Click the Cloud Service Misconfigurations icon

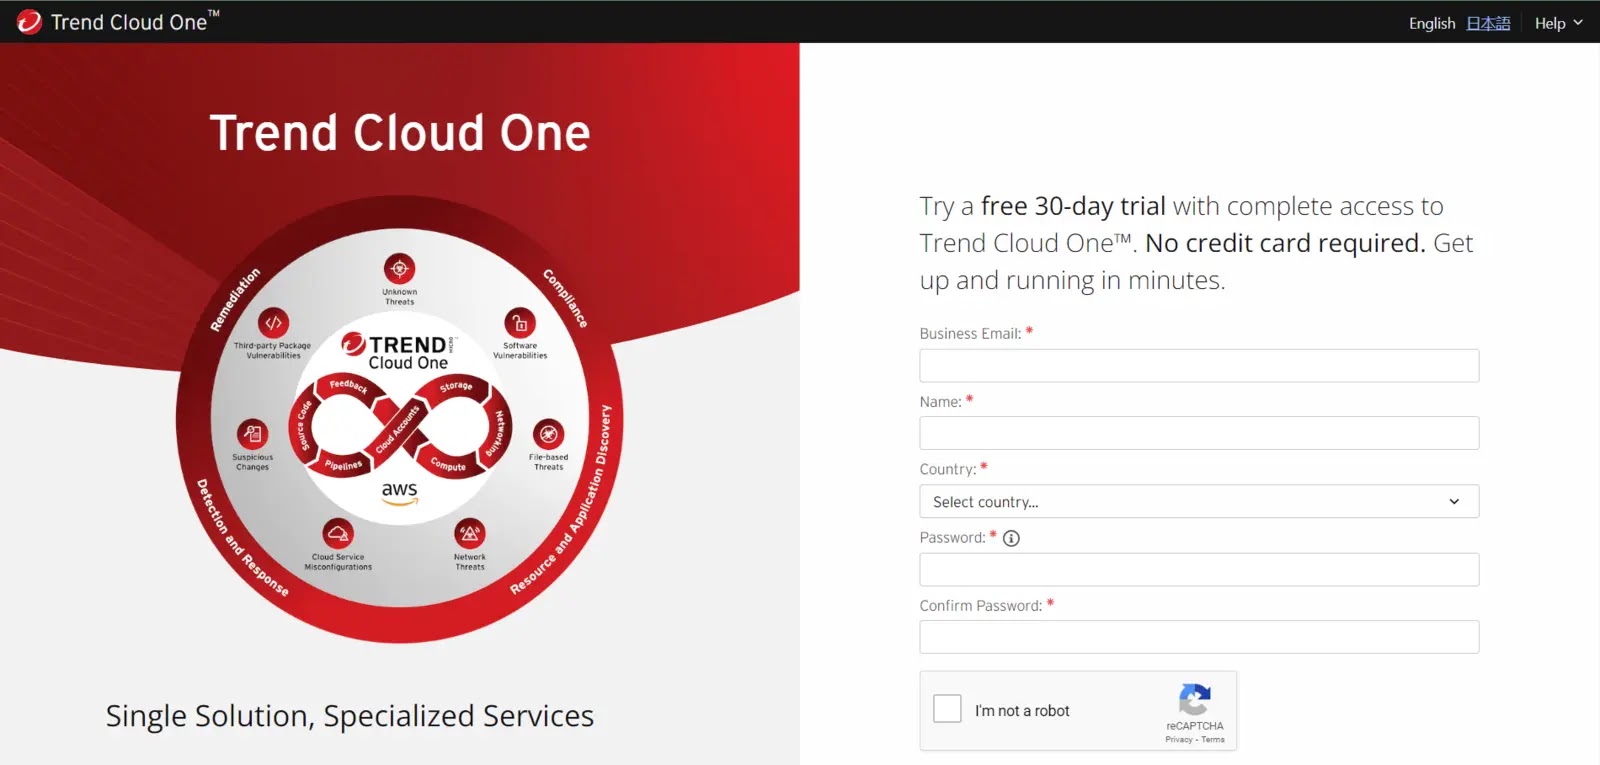click(338, 533)
